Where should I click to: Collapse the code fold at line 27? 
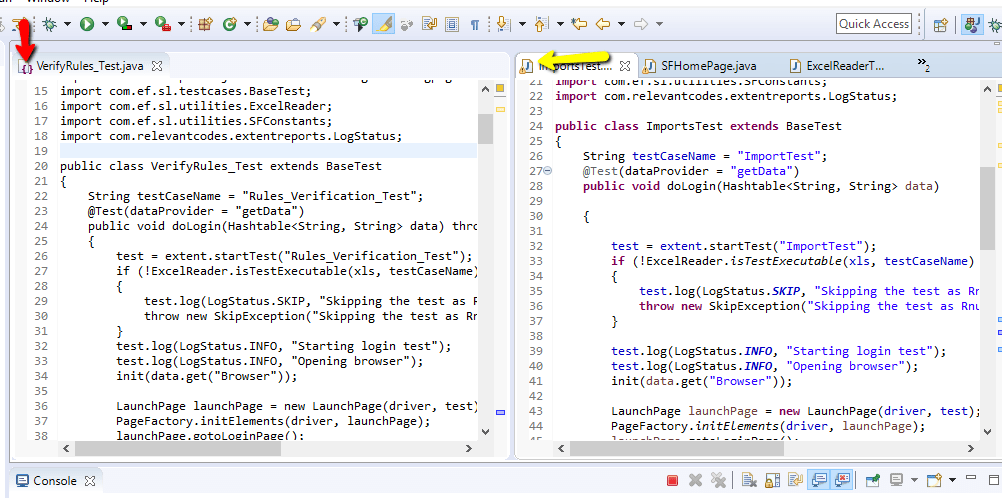[x=547, y=171]
